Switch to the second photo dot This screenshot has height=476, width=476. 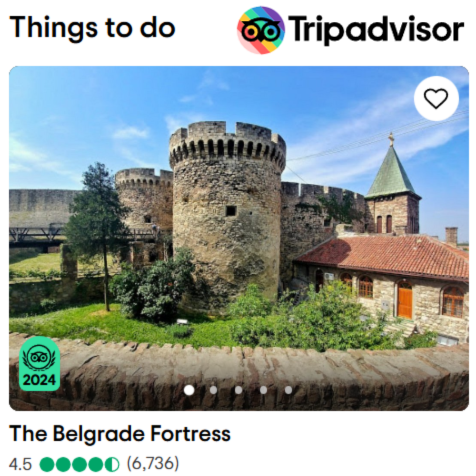(x=214, y=390)
